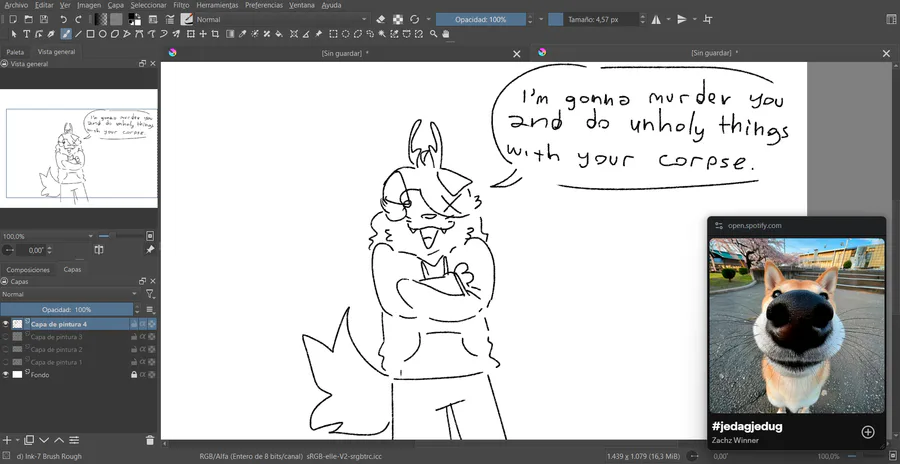Click the horizontal mirror tool icon

656,20
